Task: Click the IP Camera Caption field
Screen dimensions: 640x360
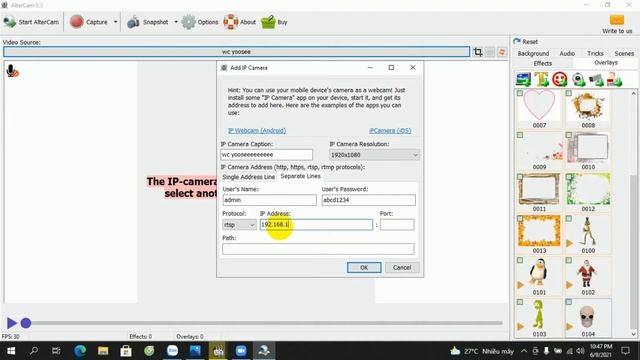Action: pos(267,155)
